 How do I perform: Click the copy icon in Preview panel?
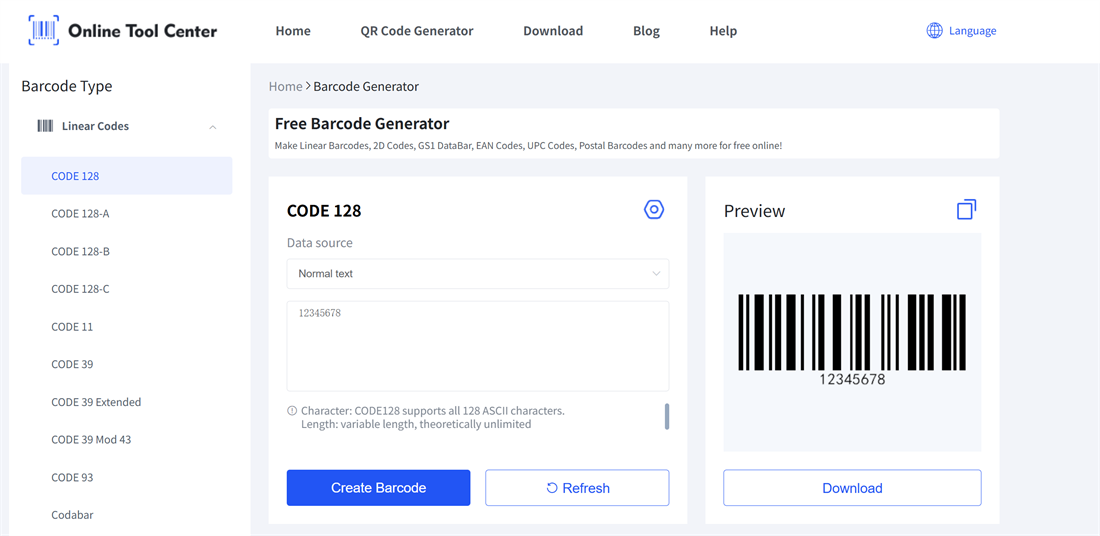point(966,210)
